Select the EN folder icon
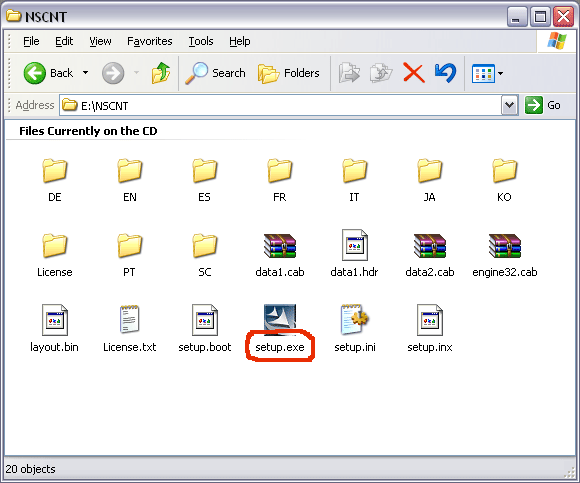580x483 pixels. coord(129,170)
